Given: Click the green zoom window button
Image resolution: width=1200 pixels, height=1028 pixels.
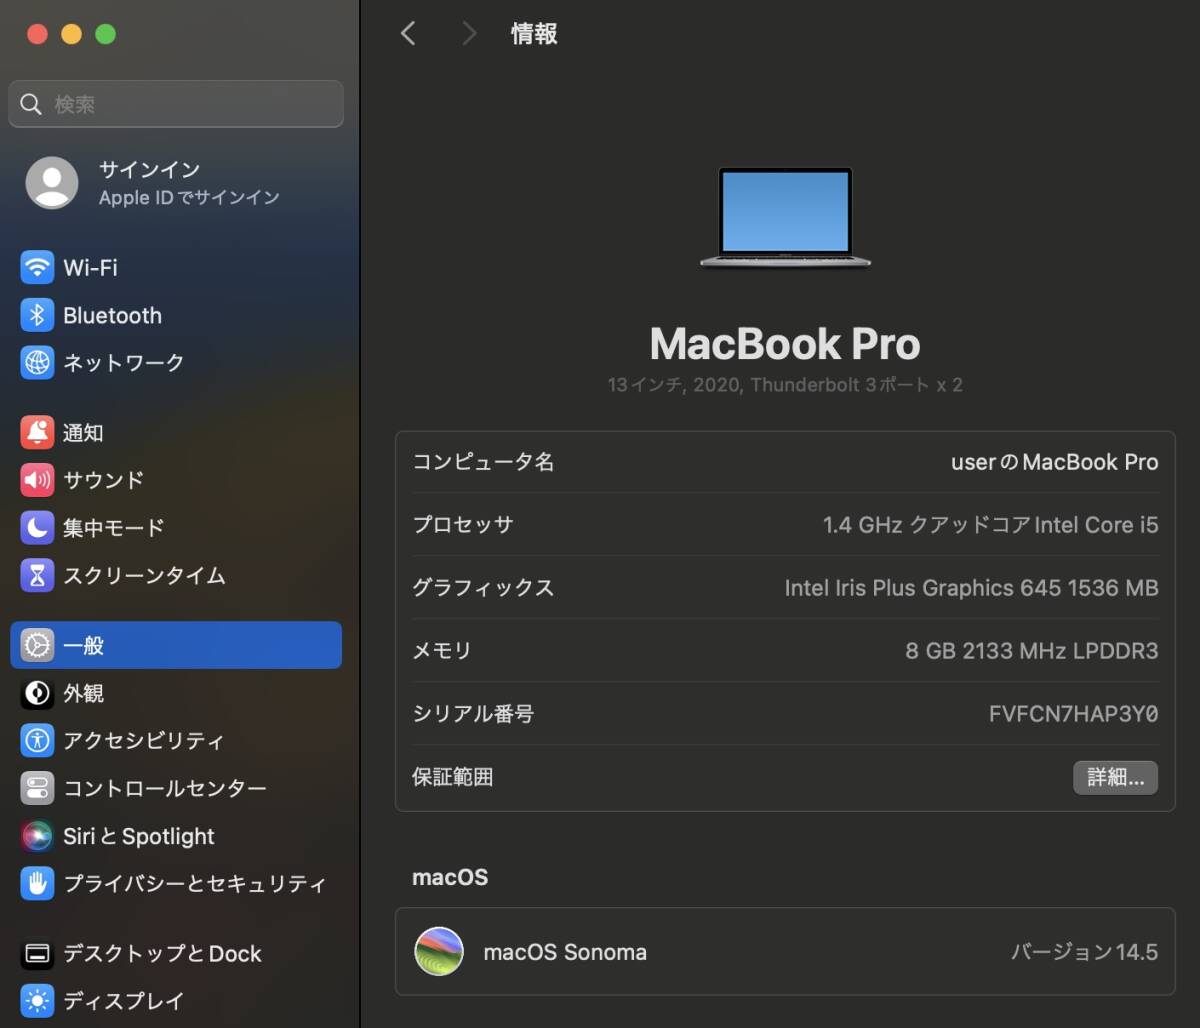Looking at the screenshot, I should (x=105, y=34).
